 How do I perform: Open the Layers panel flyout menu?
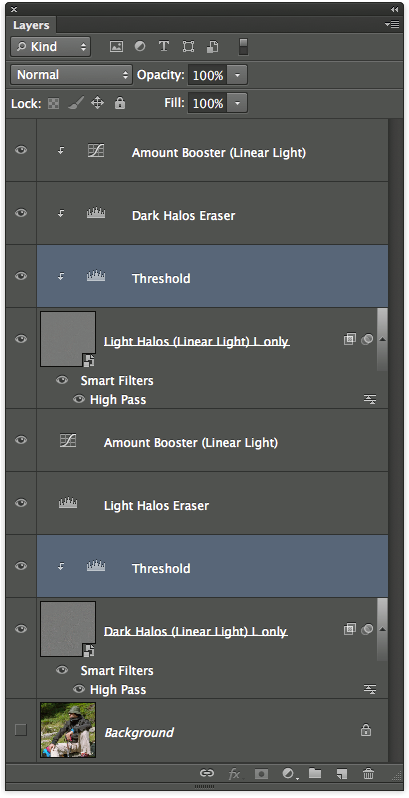coord(392,24)
